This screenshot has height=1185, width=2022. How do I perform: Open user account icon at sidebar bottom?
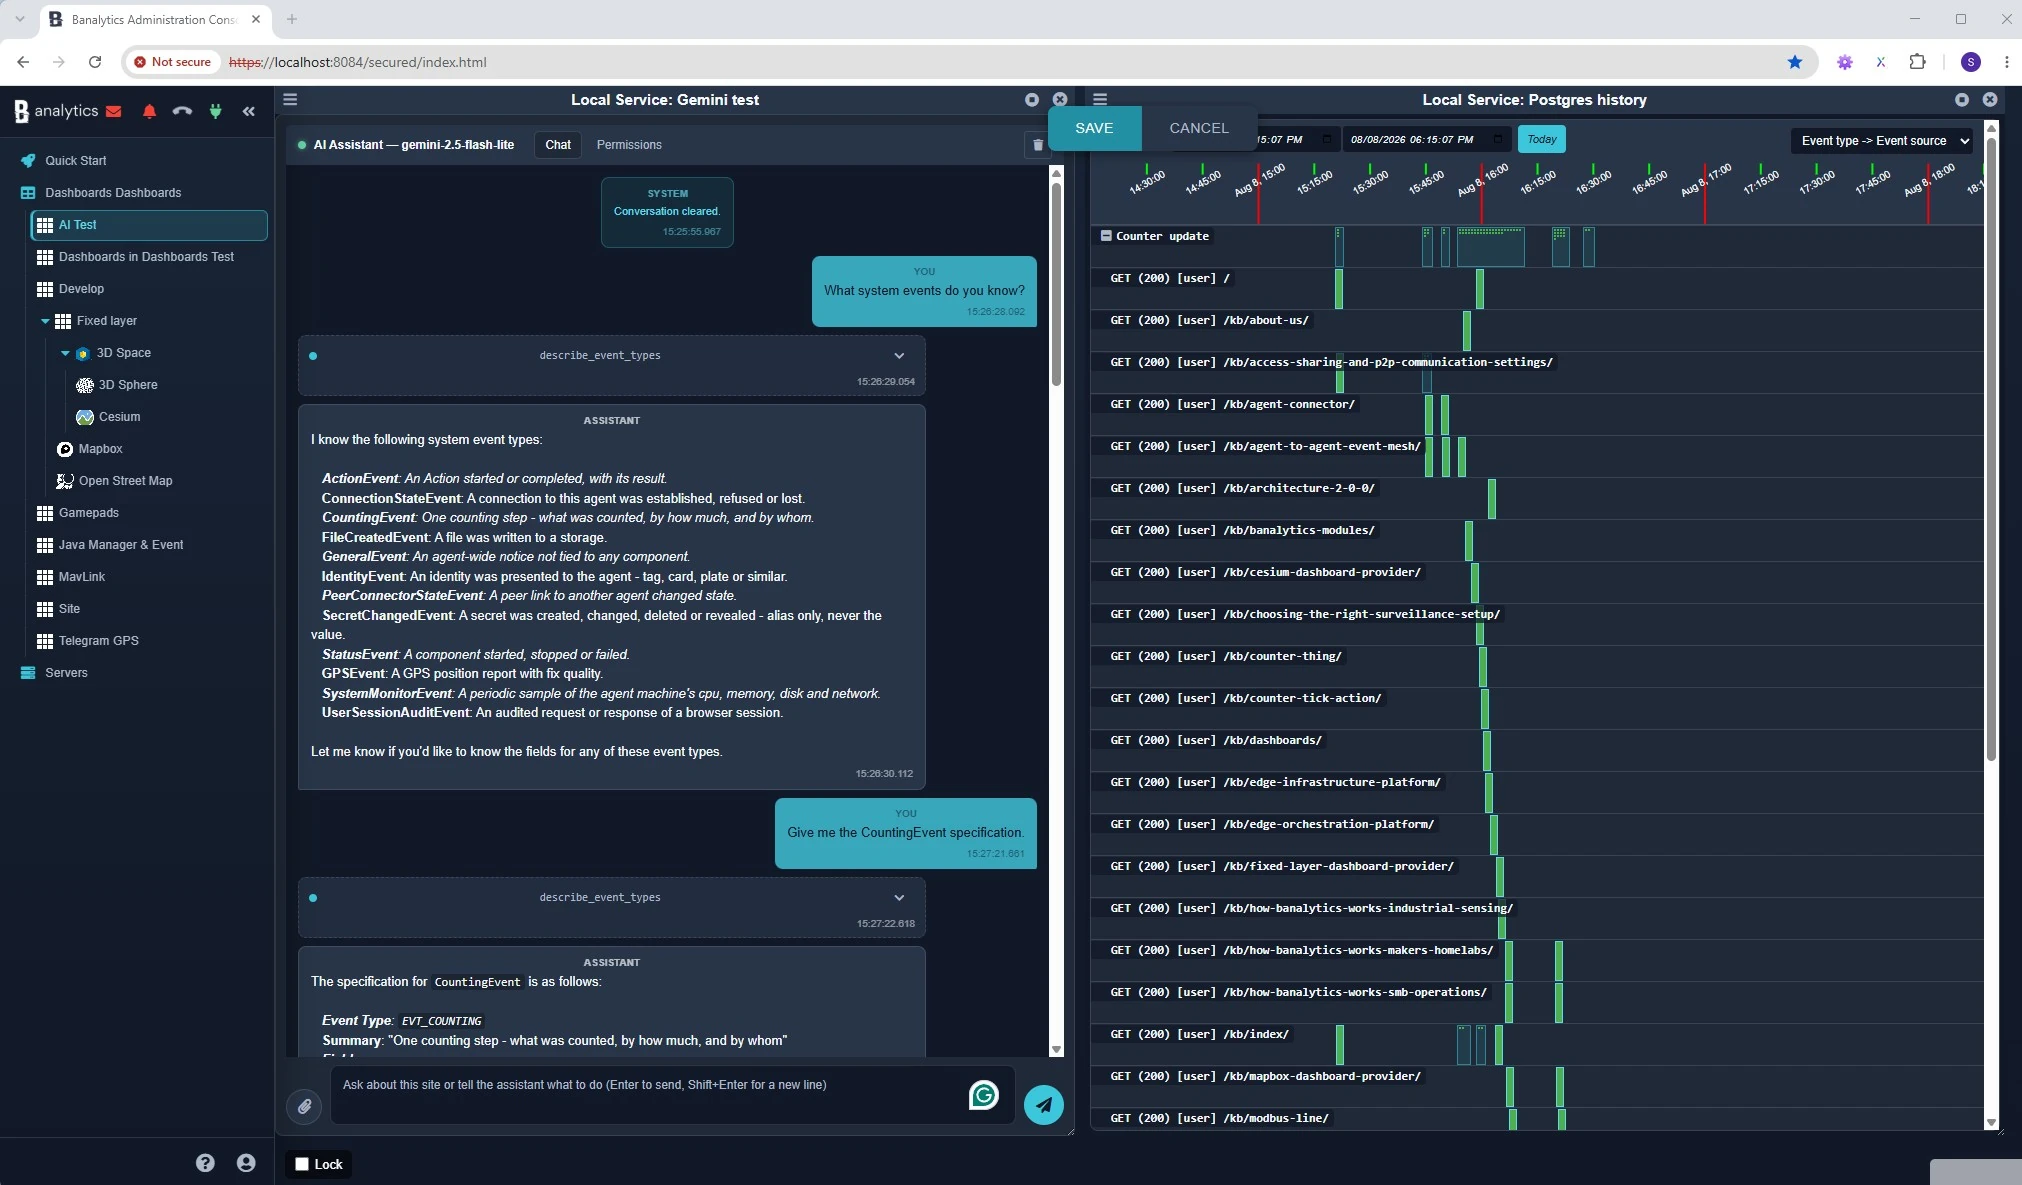(246, 1163)
